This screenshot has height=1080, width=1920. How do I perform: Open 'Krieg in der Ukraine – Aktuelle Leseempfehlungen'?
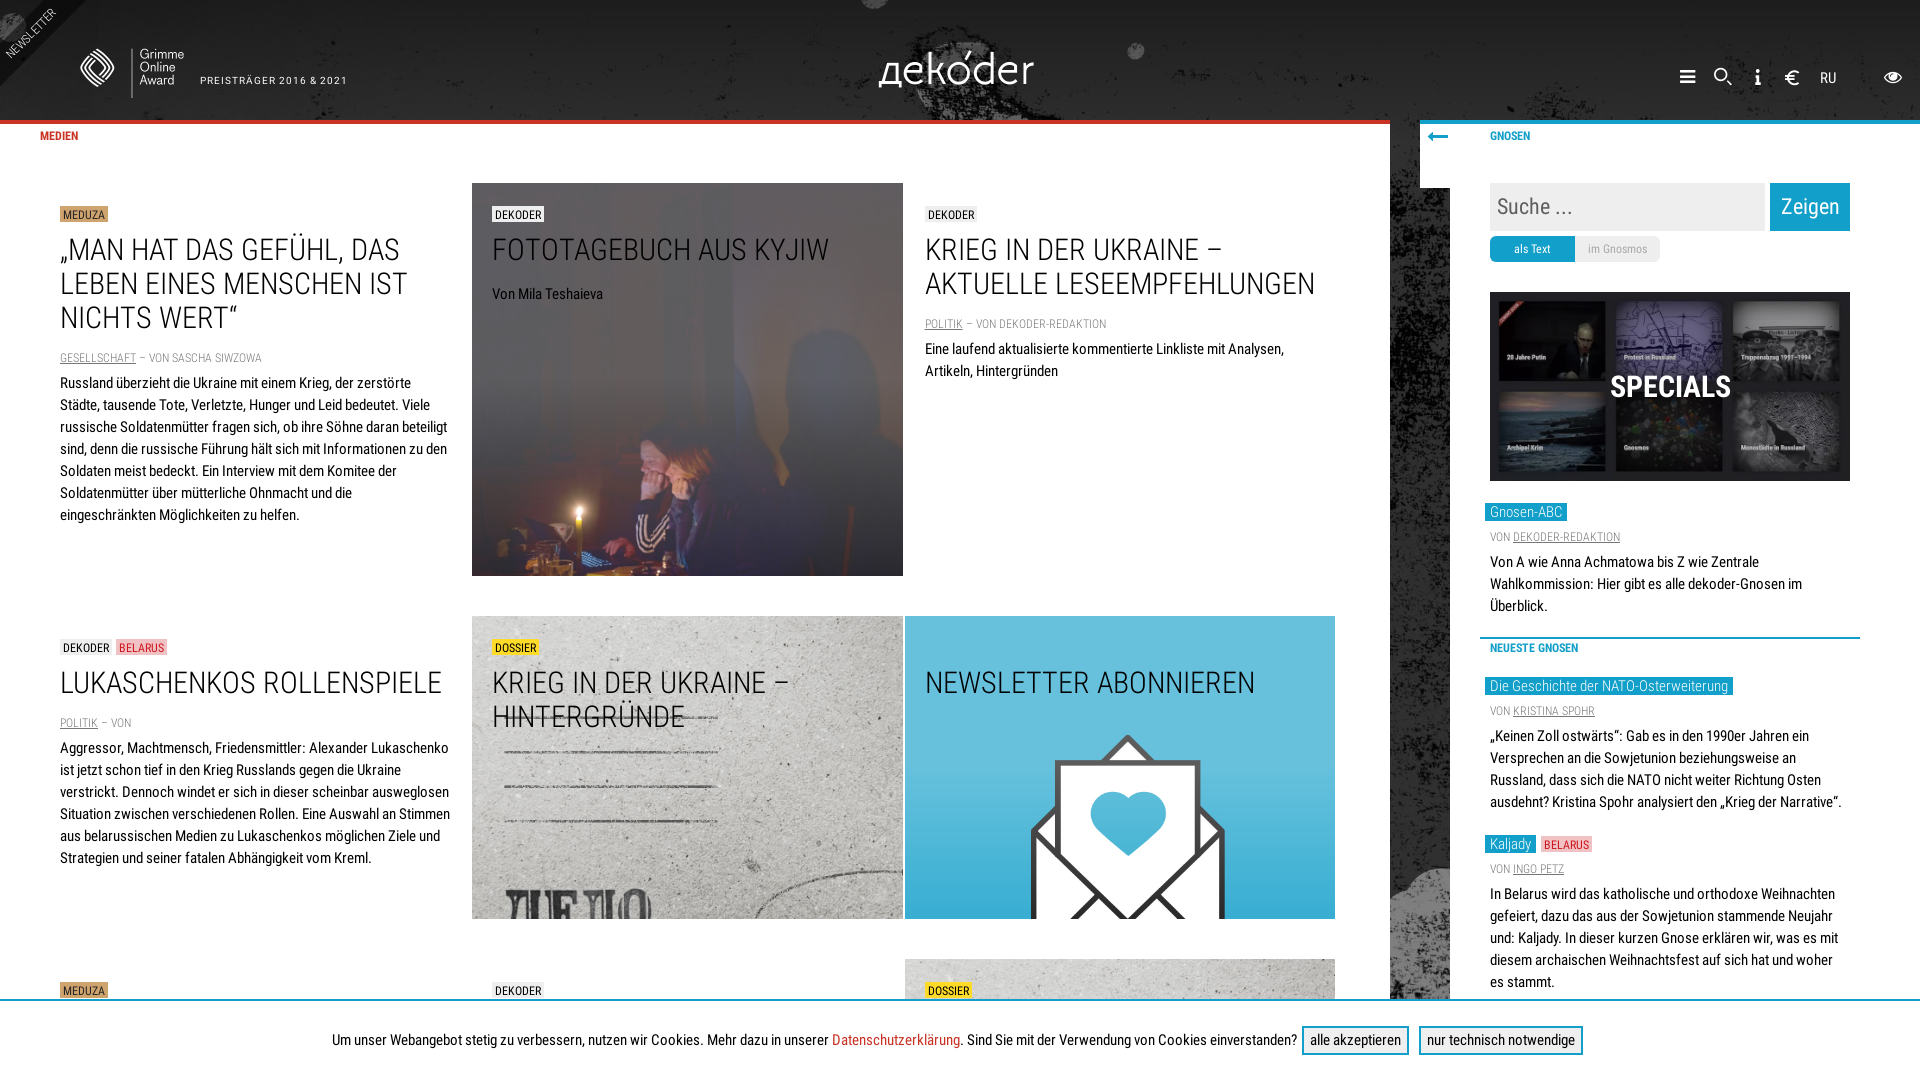pyautogui.click(x=1120, y=267)
